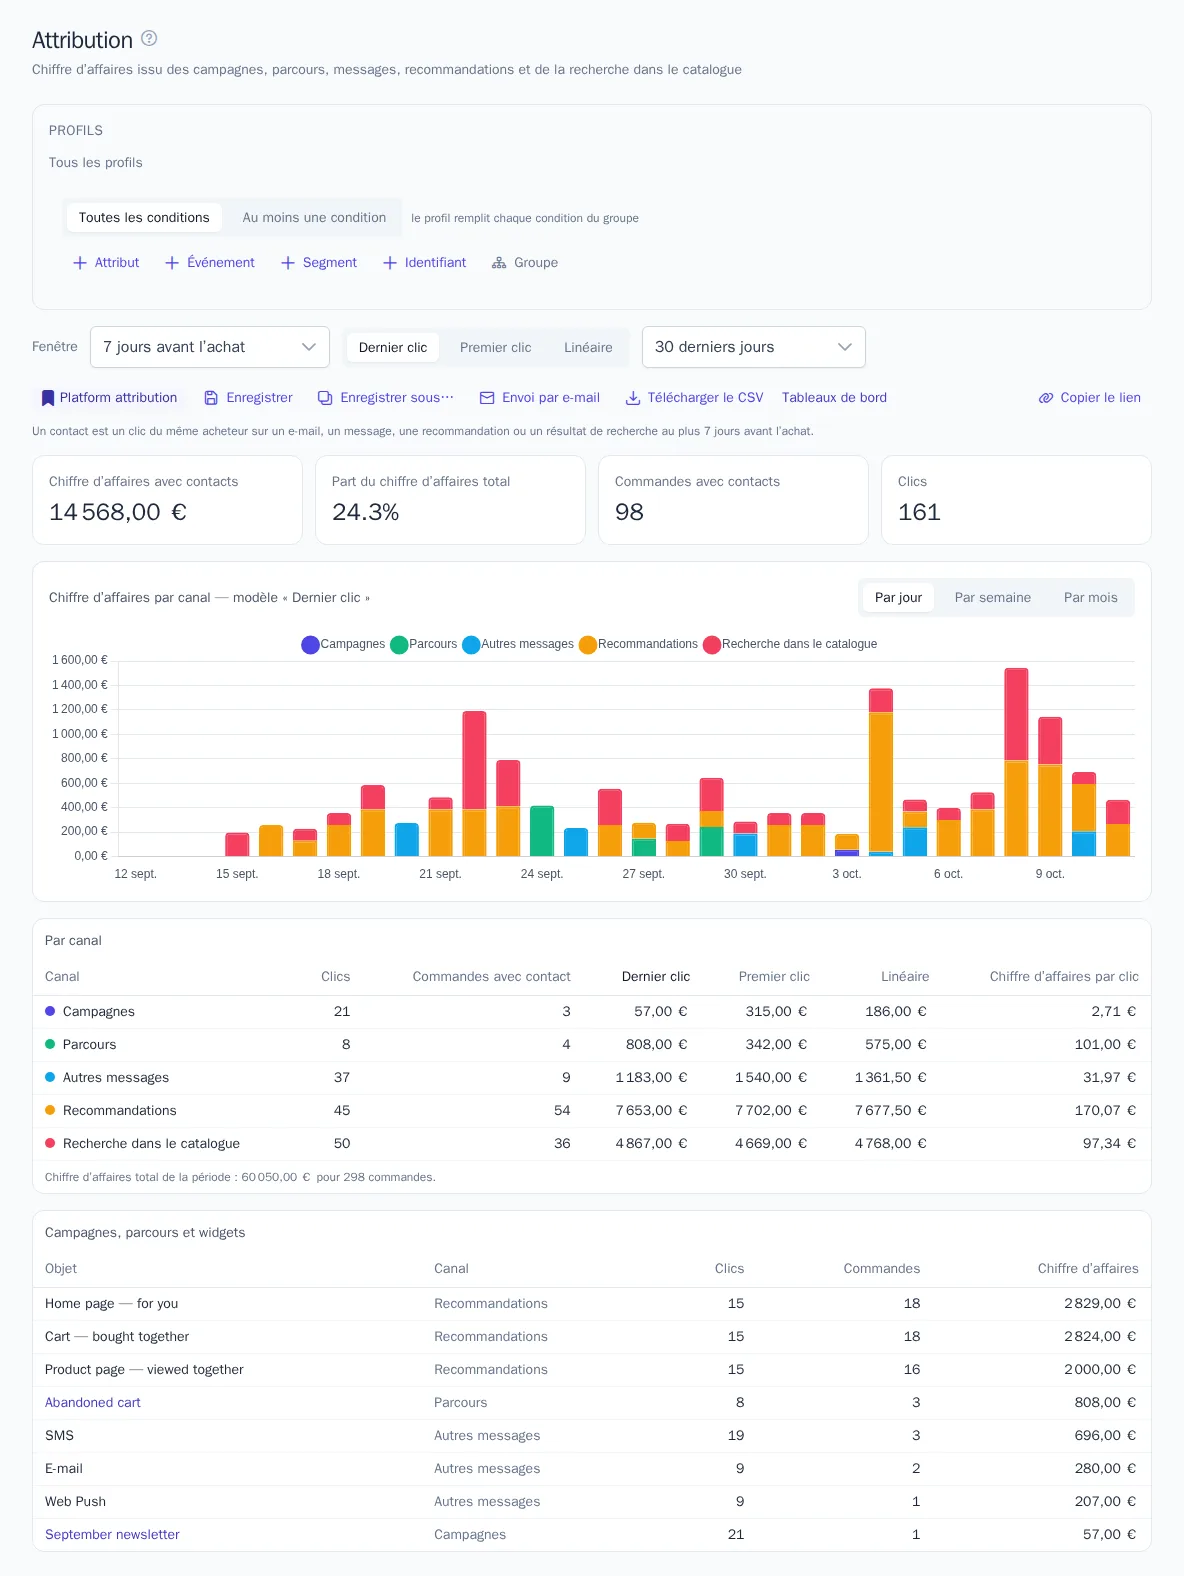The width and height of the screenshot is (1184, 1576).
Task: Click the envelope icon for Envoi par e-mail
Action: (487, 398)
